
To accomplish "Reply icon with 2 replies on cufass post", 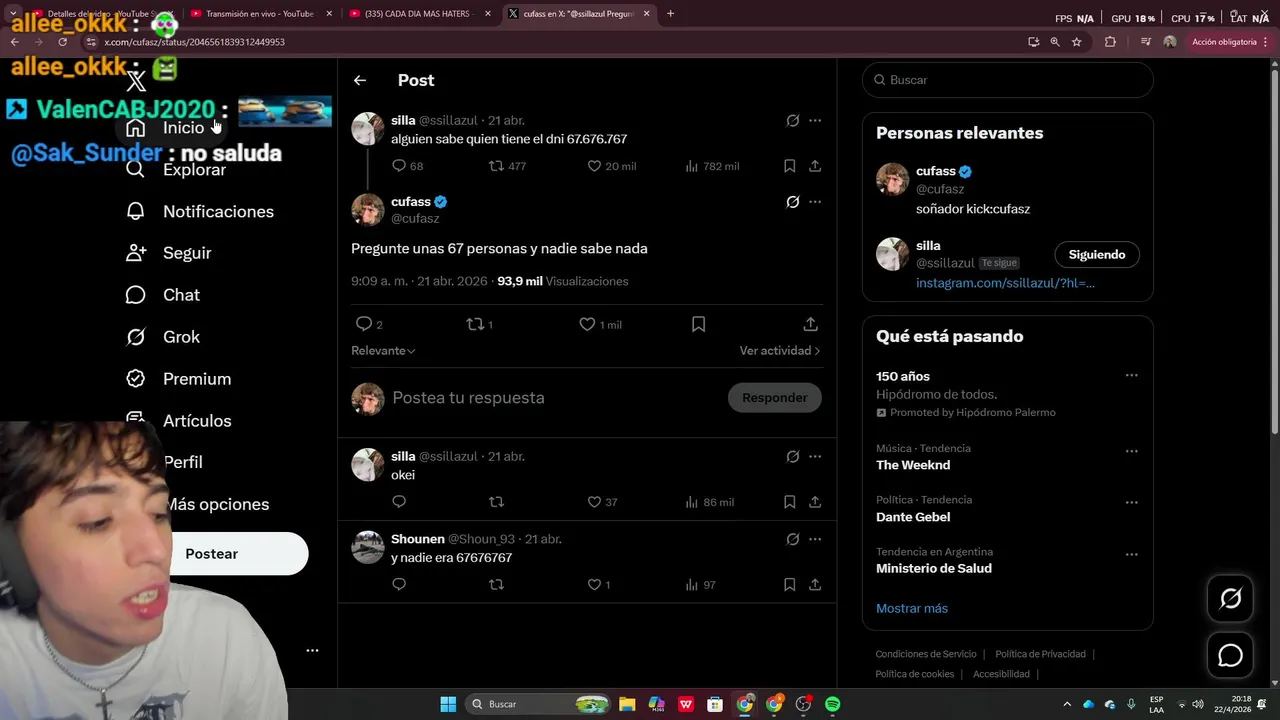I will pyautogui.click(x=364, y=324).
